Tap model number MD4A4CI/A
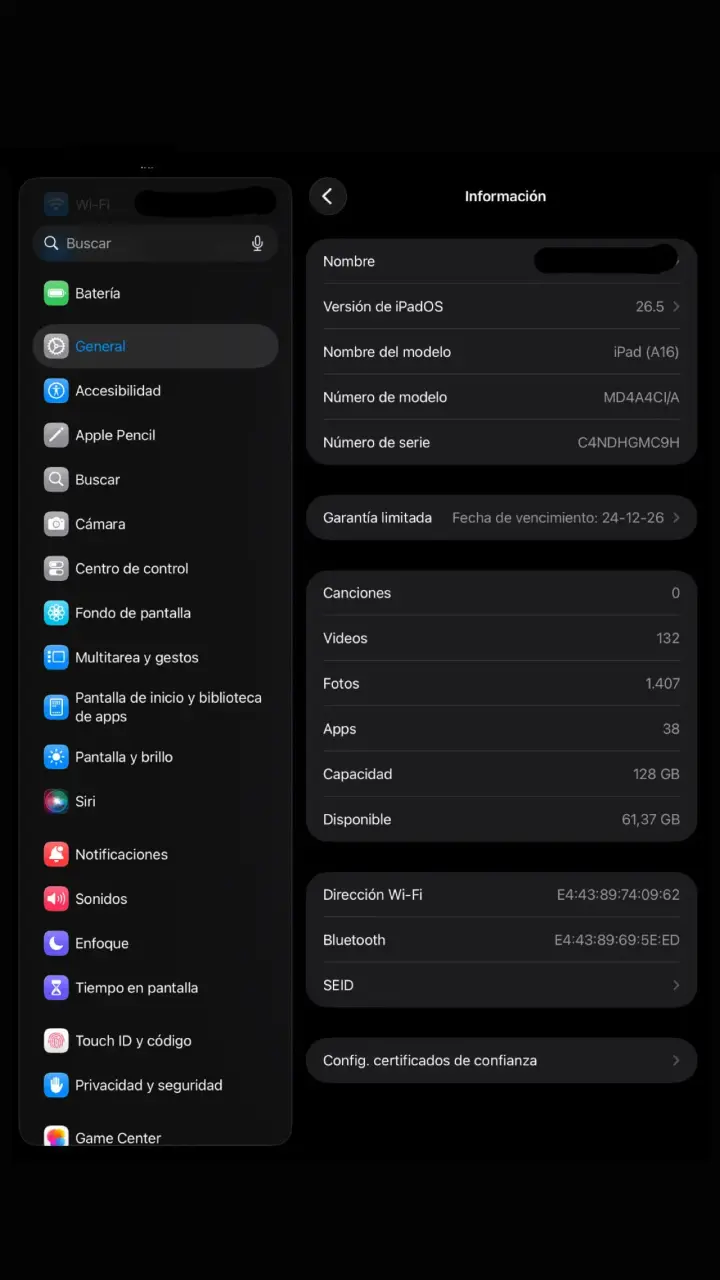The width and height of the screenshot is (720, 1280). pos(641,397)
